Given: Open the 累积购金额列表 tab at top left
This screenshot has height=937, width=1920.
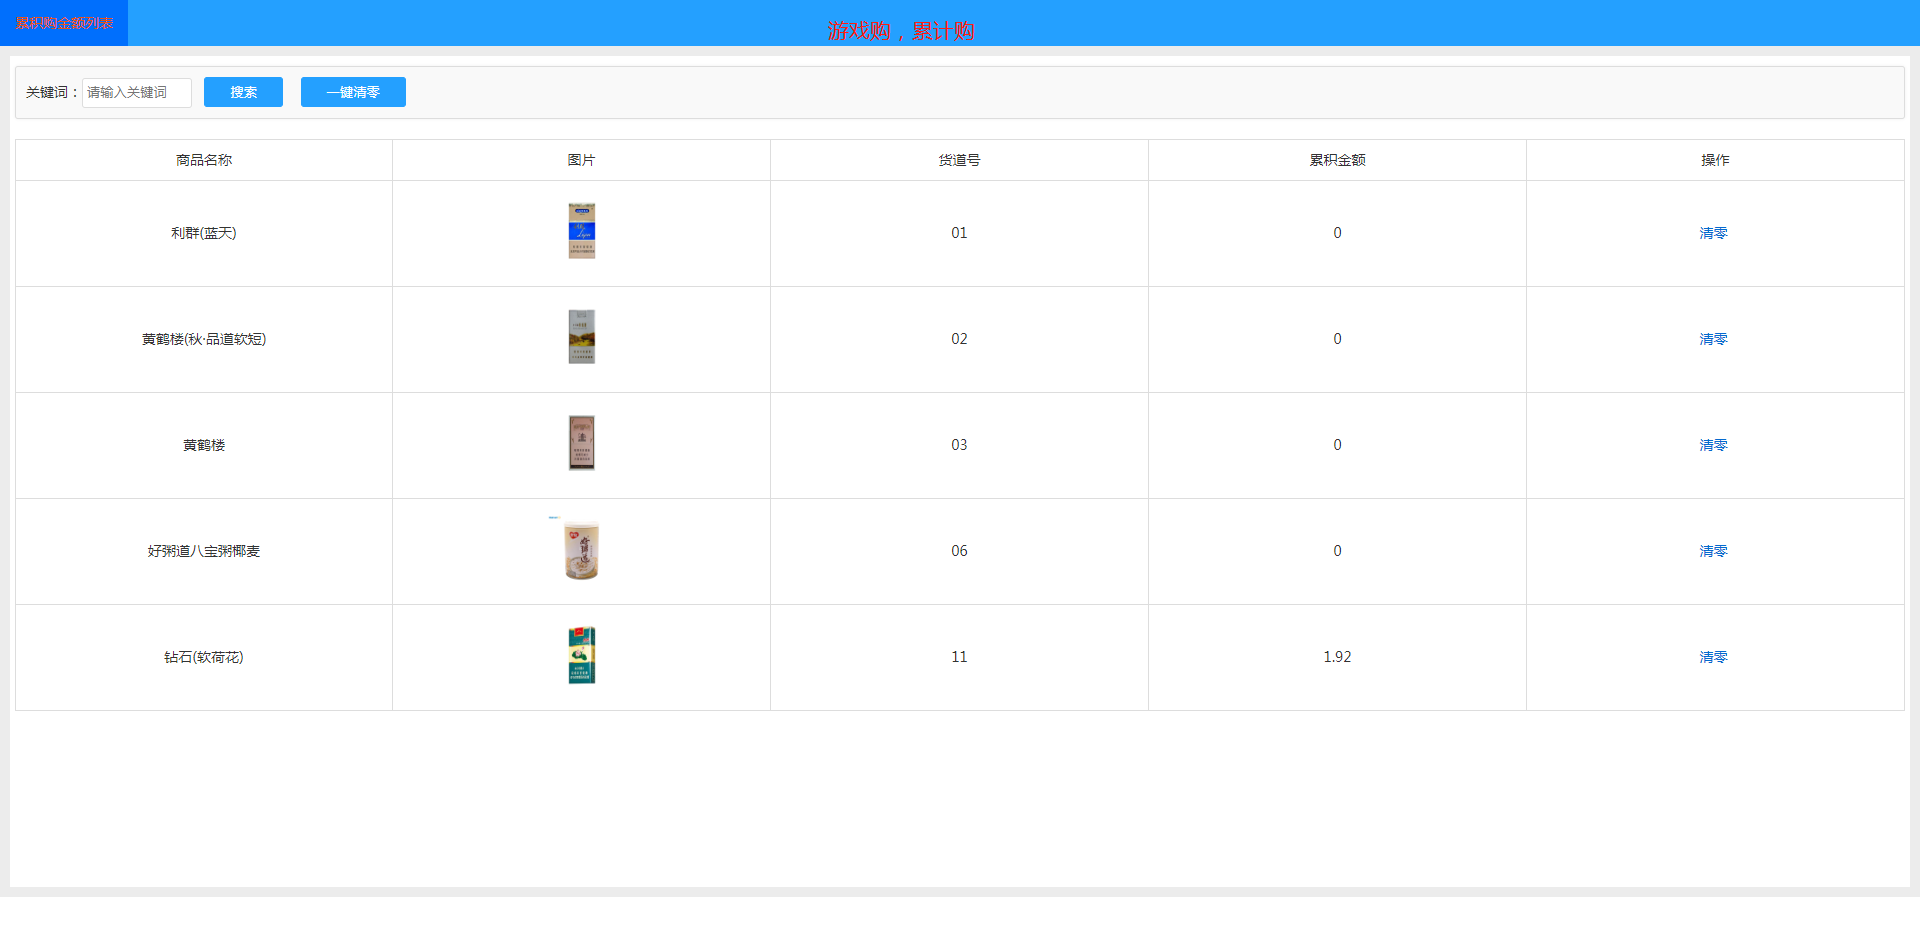Looking at the screenshot, I should (x=64, y=23).
